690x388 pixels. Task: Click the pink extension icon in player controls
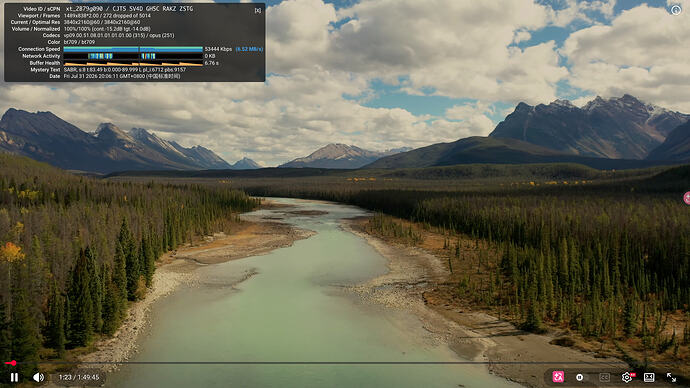(558, 377)
